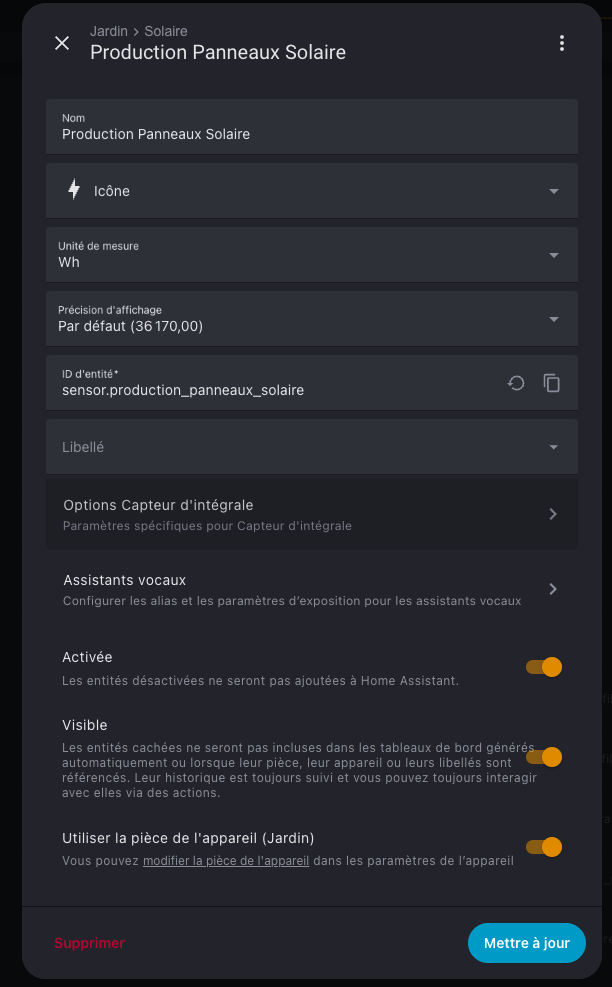
Task: Open the three-dot overflow menu
Action: pyautogui.click(x=562, y=43)
